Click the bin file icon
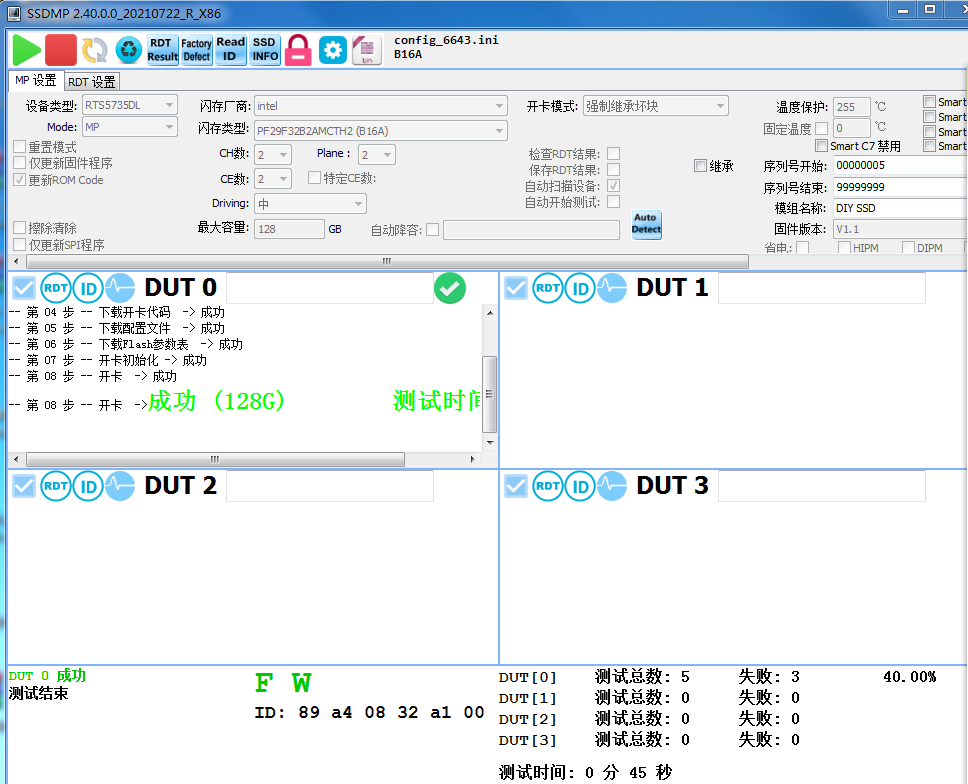The width and height of the screenshot is (968, 784). point(366,50)
